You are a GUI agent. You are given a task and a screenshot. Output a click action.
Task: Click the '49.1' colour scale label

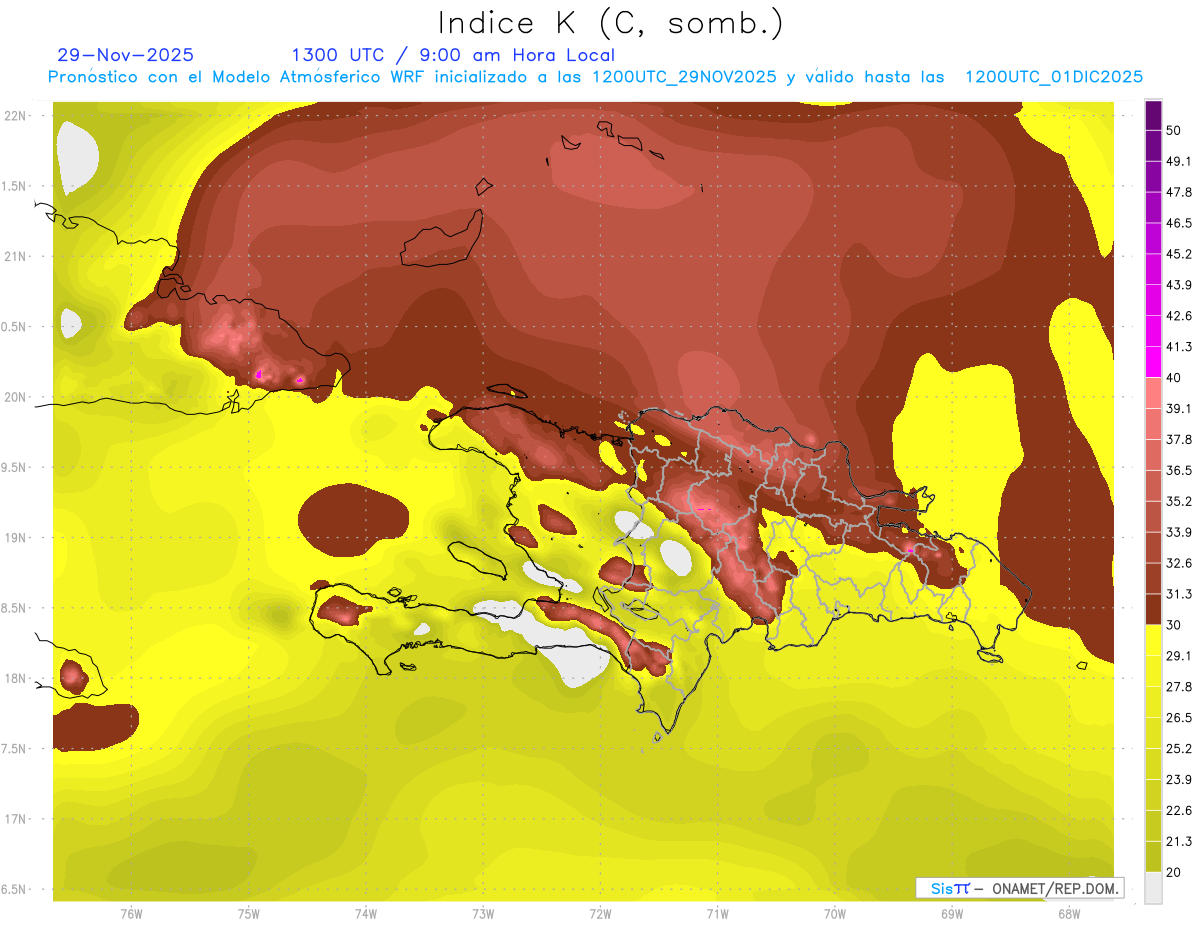click(1179, 162)
